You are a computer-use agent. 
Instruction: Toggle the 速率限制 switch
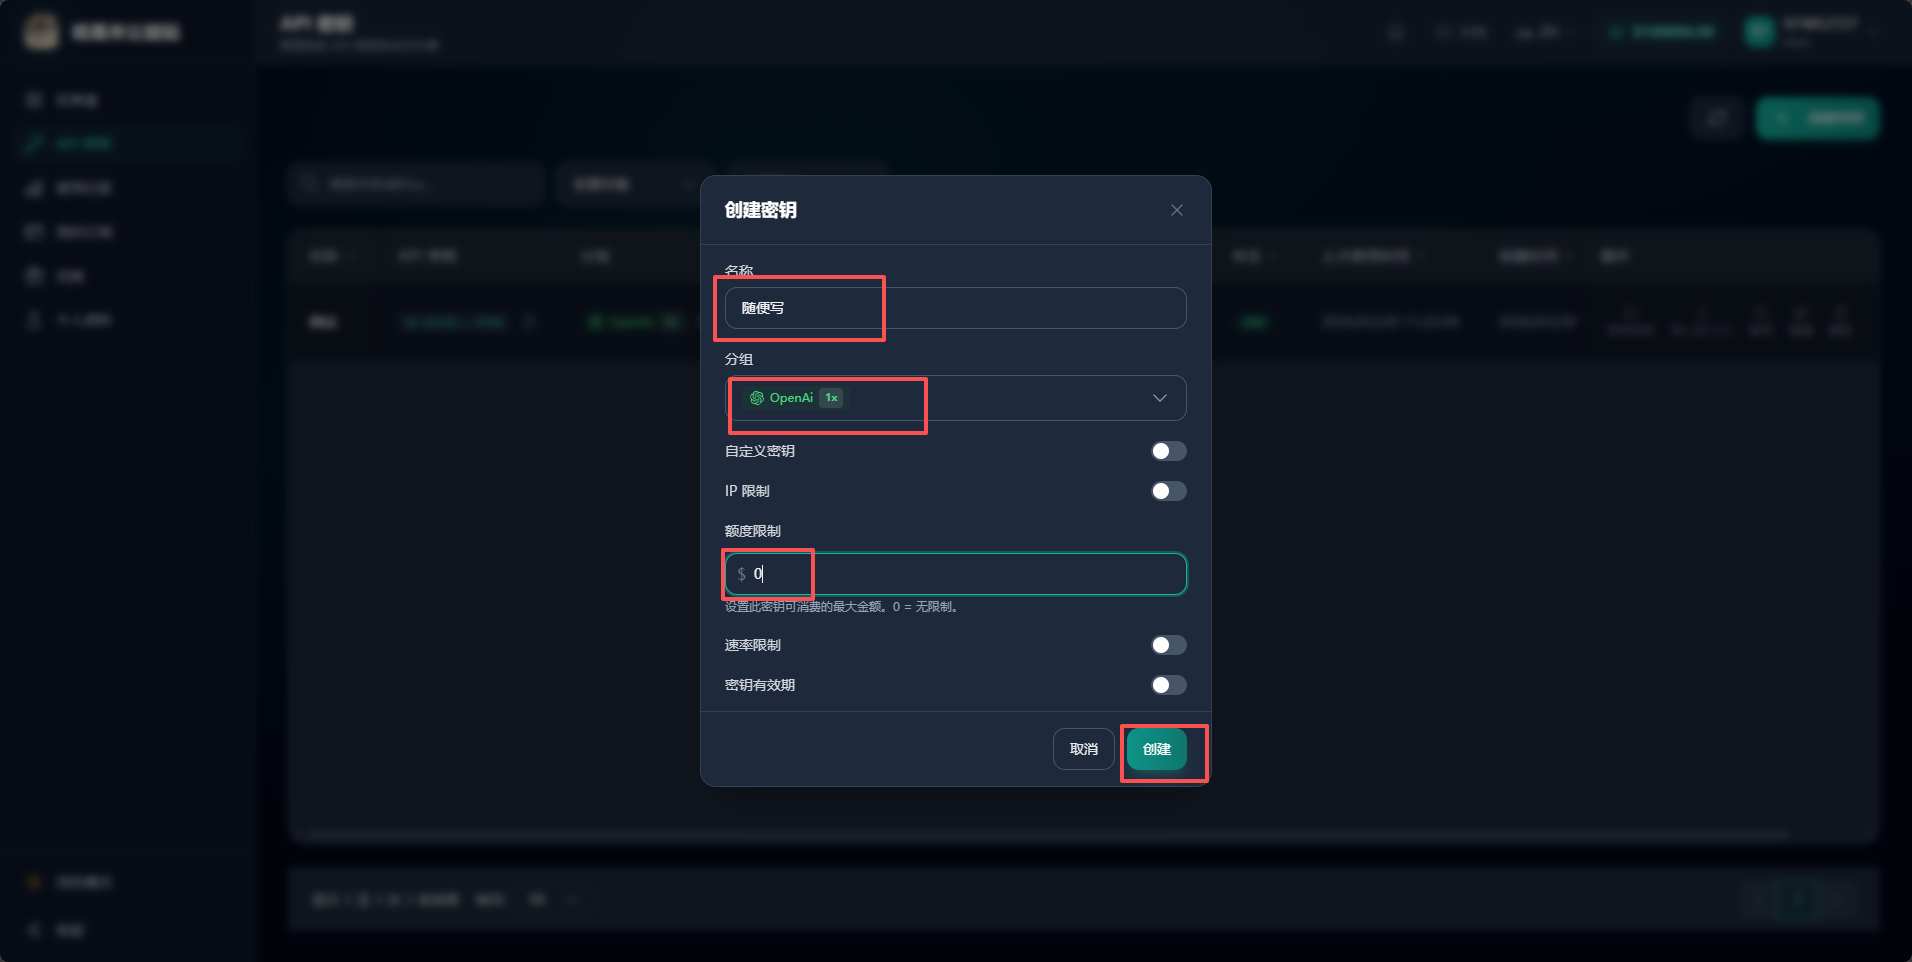[1168, 645]
